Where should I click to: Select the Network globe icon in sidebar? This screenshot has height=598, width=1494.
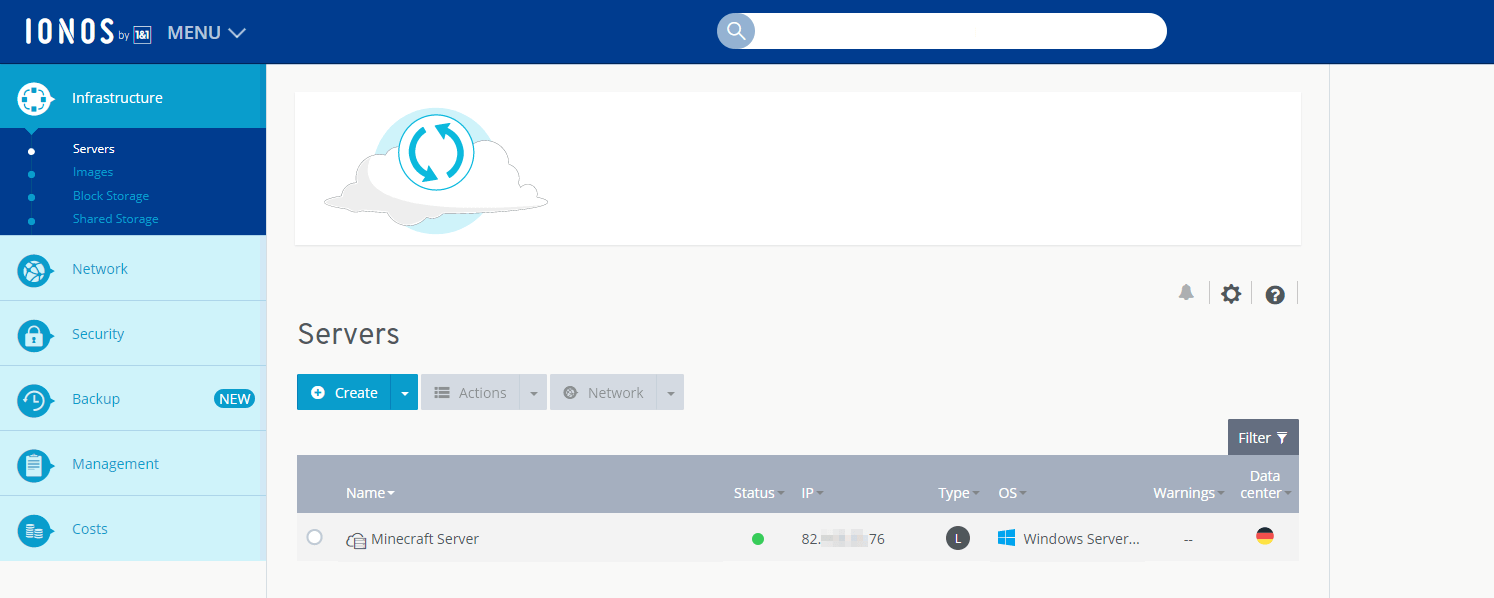pyautogui.click(x=34, y=268)
